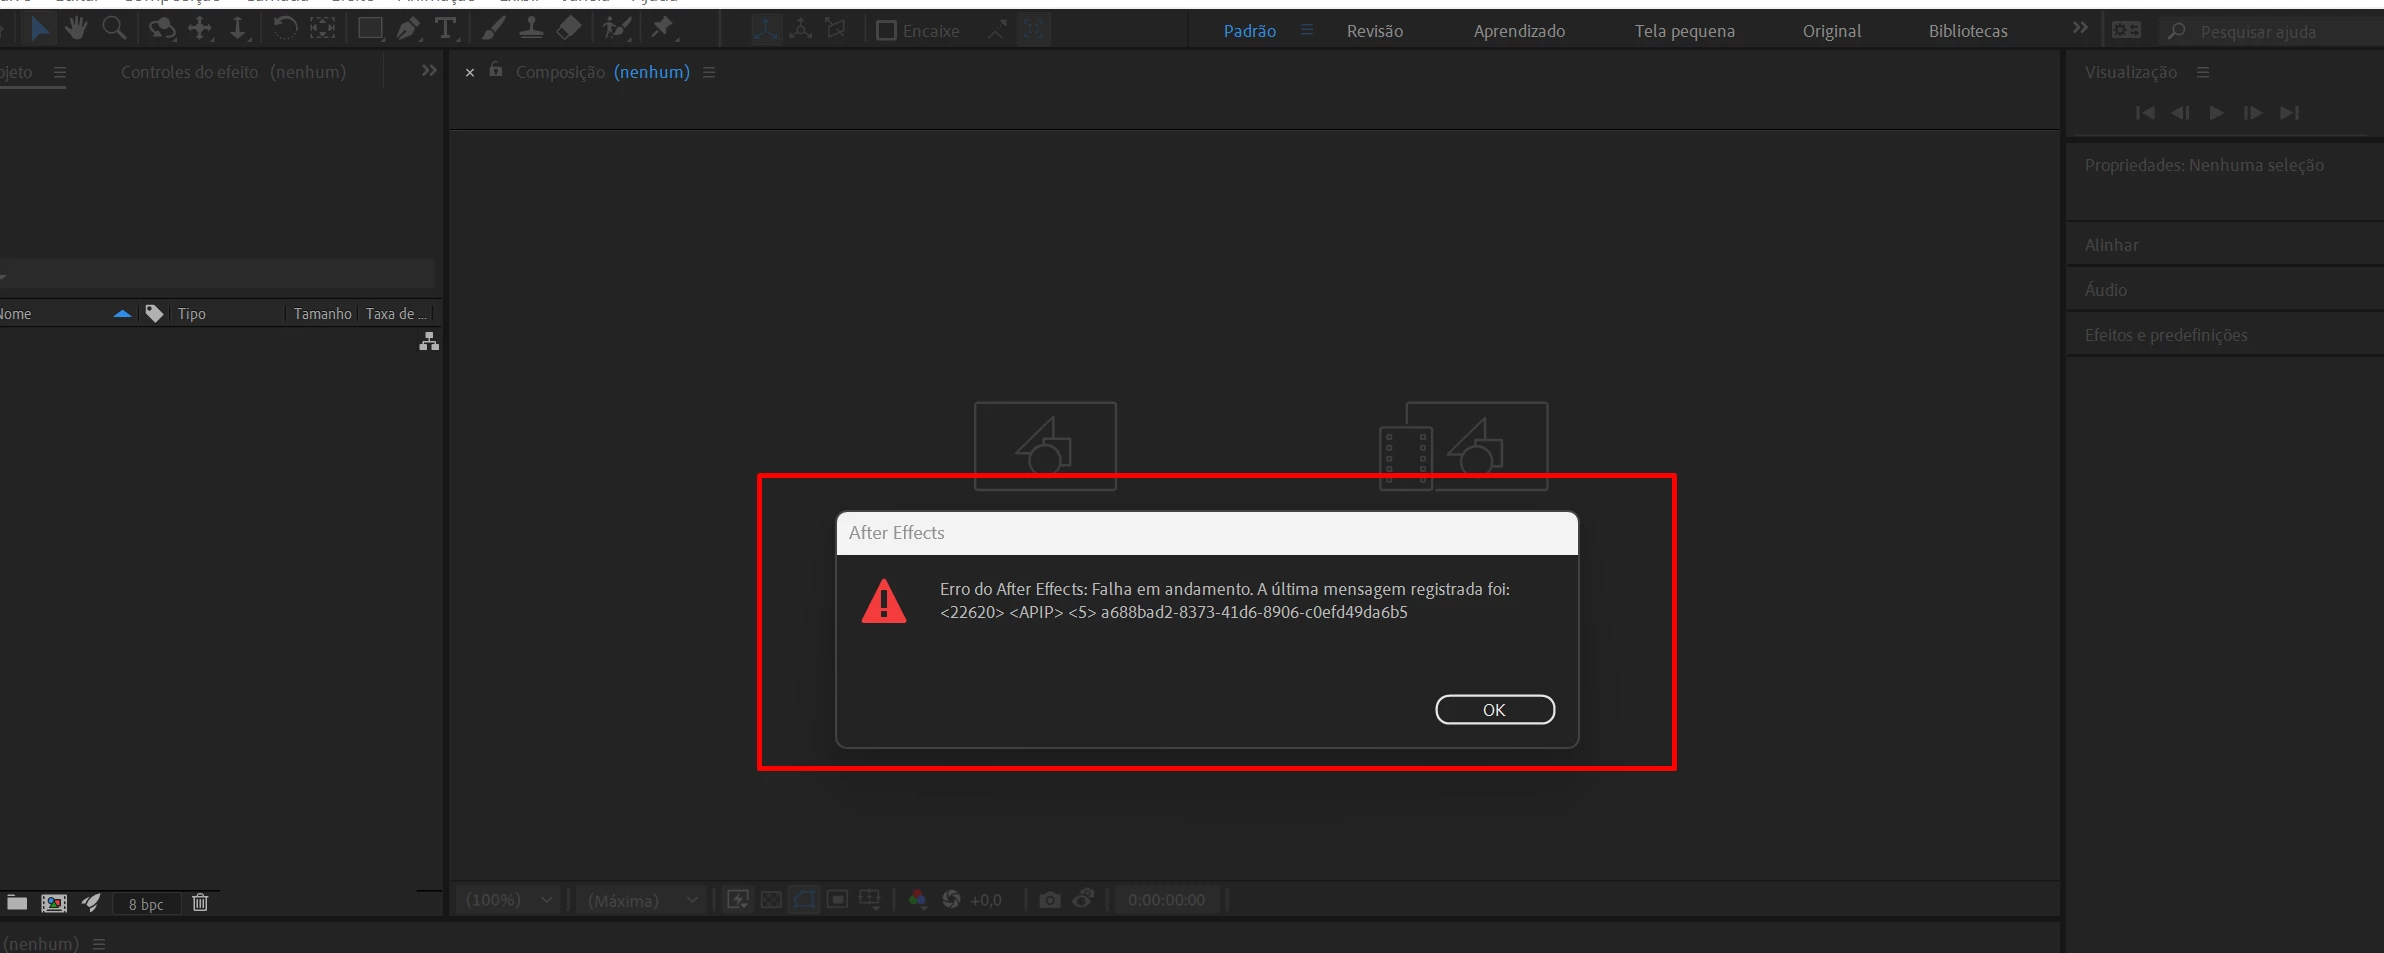Expand hidden panel tabs in Project panel
Screen dimensions: 2384x953
tap(429, 71)
